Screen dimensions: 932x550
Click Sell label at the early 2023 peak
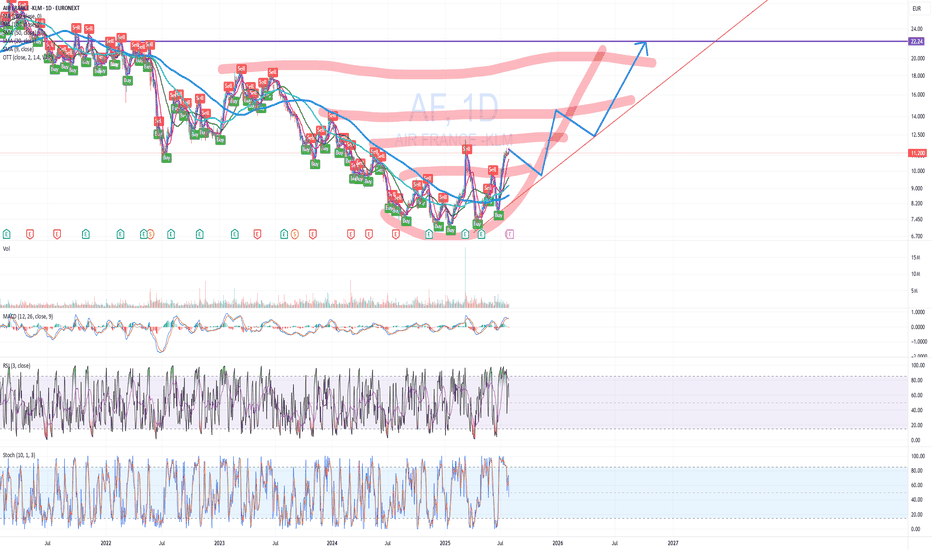coord(241,70)
